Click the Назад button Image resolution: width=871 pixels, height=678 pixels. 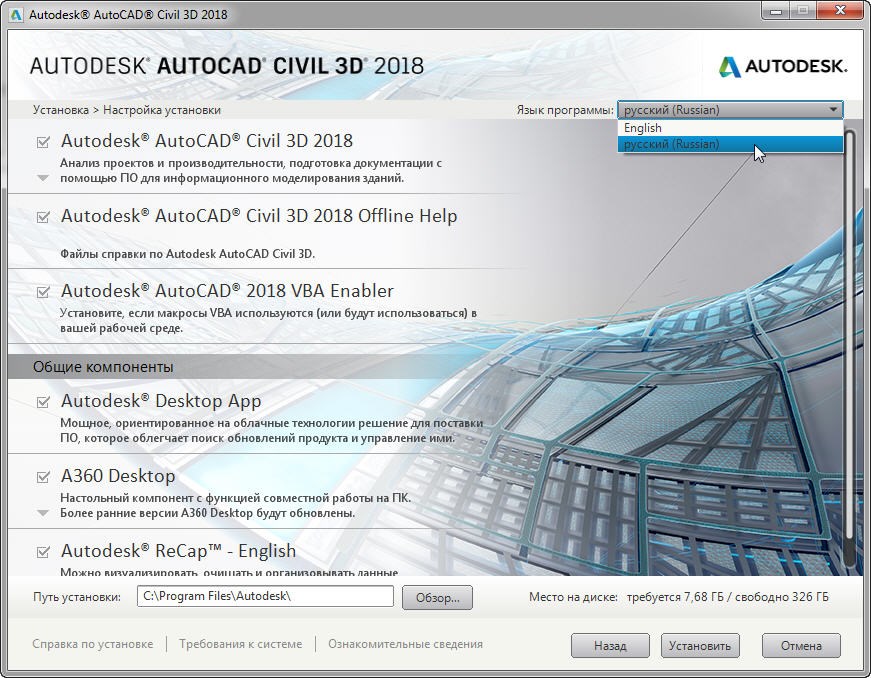coord(610,646)
